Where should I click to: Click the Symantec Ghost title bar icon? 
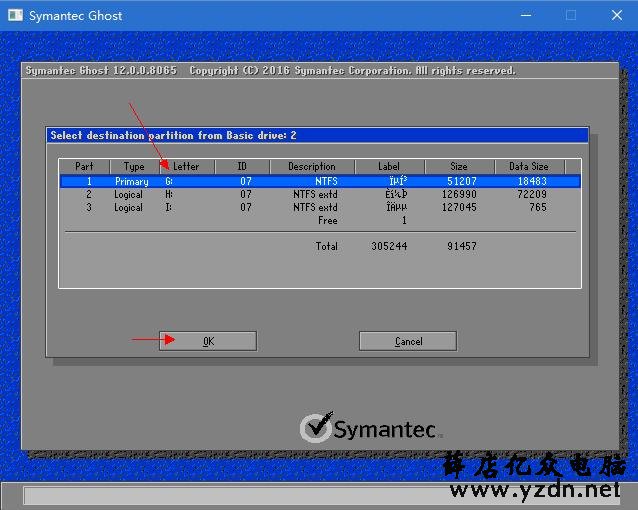pyautogui.click(x=15, y=15)
